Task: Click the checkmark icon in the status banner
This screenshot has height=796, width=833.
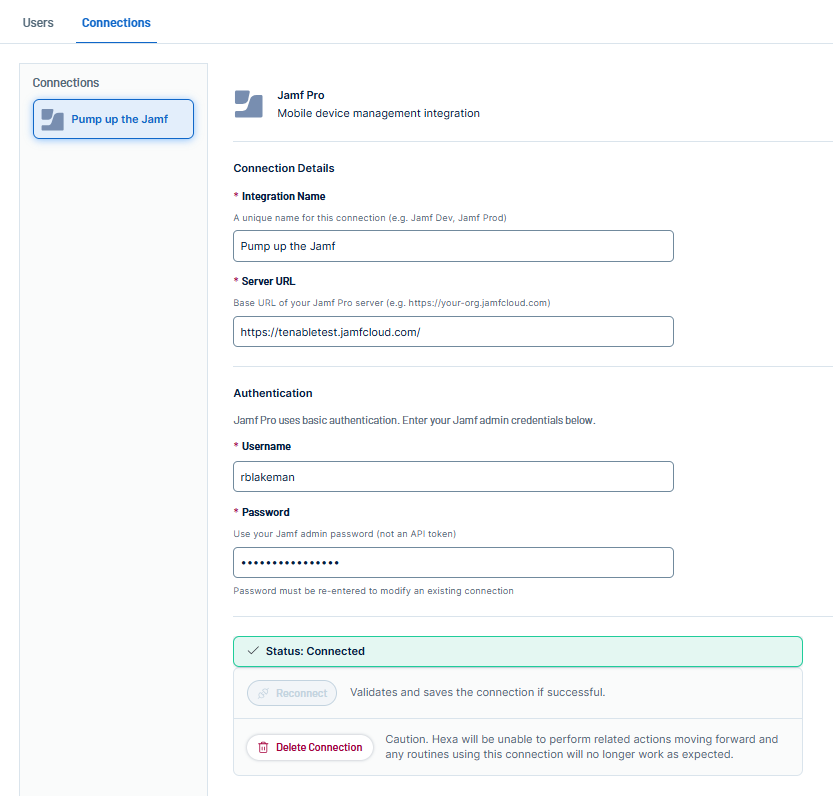Action: point(253,650)
